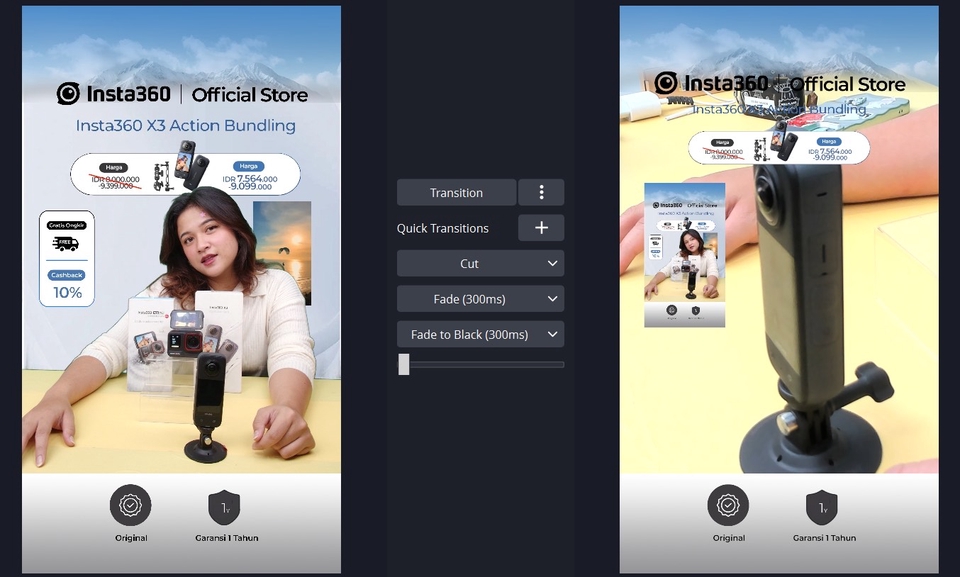Click the Original badge icon in right program view

coord(728,506)
